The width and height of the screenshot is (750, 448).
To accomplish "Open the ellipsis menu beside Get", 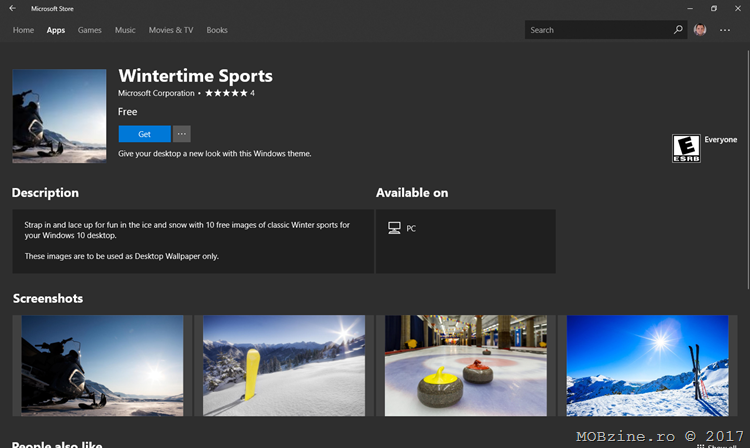I will (182, 134).
